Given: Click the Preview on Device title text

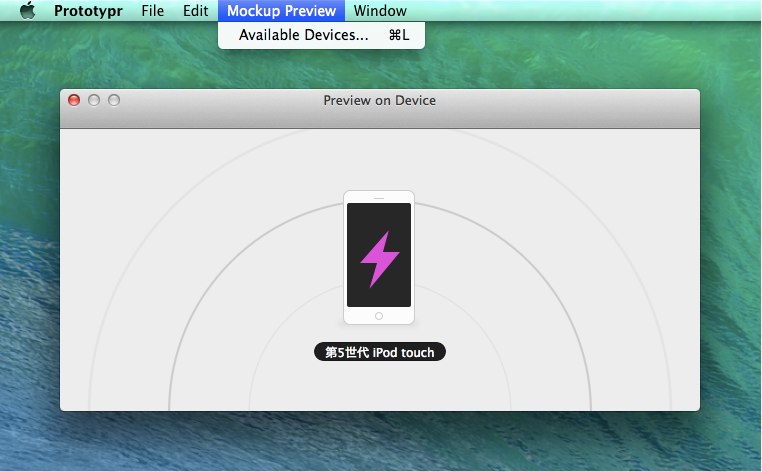Looking at the screenshot, I should tap(380, 100).
